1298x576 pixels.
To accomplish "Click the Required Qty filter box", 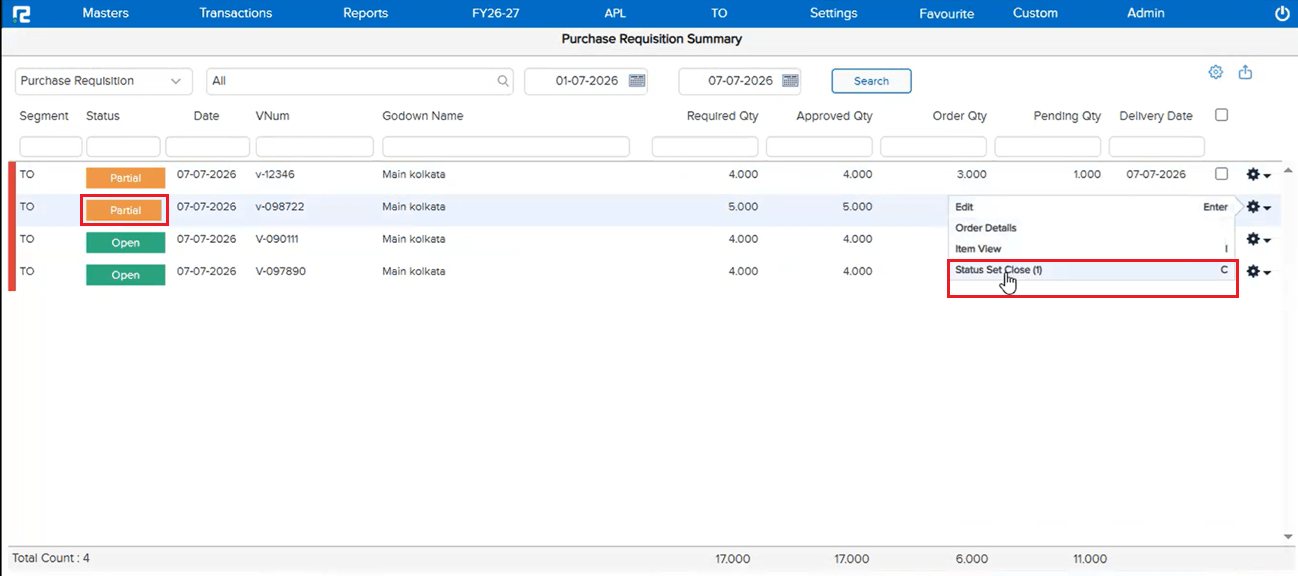I will coord(707,147).
